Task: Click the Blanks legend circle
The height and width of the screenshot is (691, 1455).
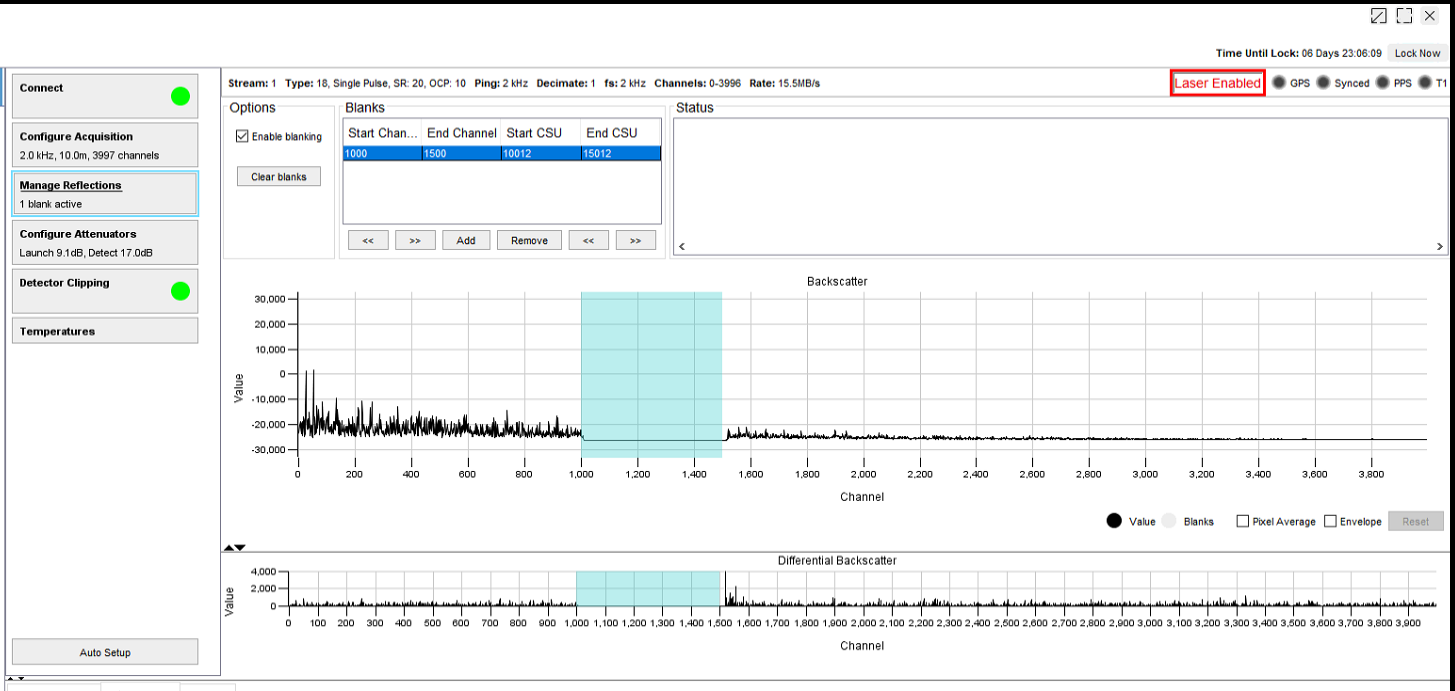Action: pos(1169,521)
